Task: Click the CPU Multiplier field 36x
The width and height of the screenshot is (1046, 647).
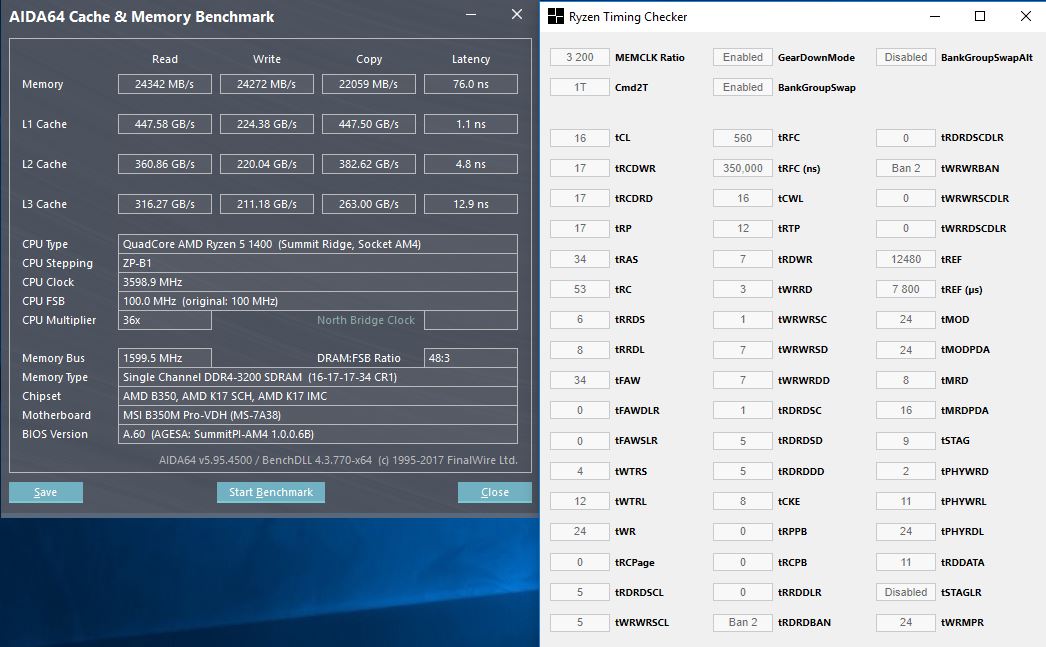Action: coord(165,320)
